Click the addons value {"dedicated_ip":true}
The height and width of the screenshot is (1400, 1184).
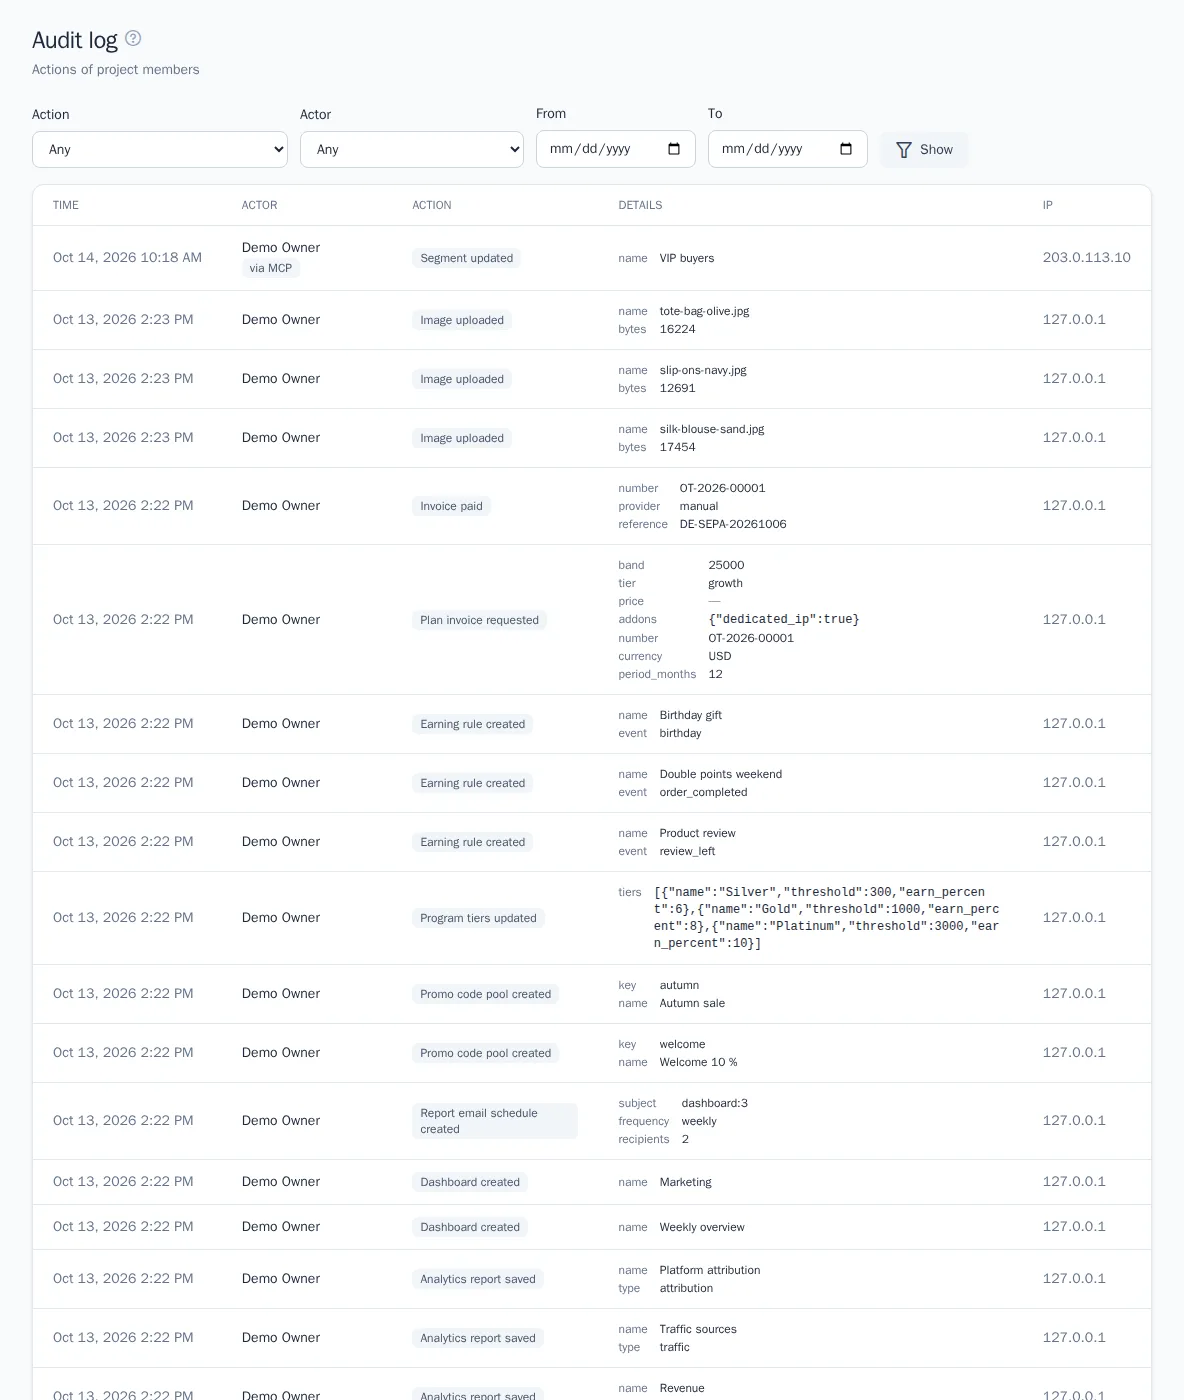click(784, 619)
